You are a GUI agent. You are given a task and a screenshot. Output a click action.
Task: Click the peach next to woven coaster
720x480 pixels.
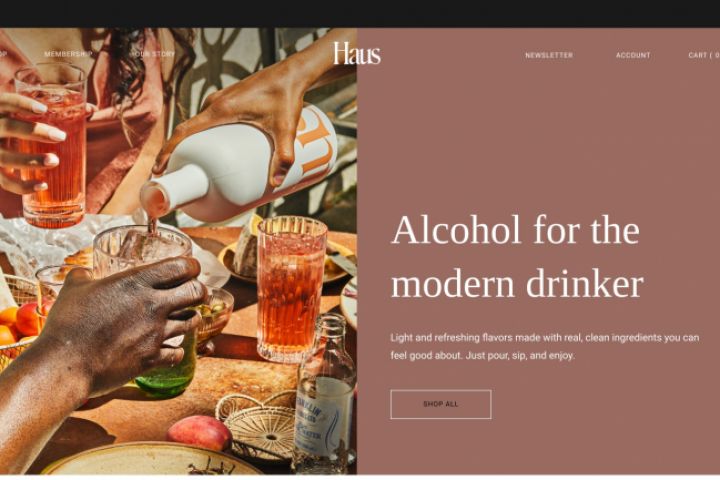(x=199, y=433)
